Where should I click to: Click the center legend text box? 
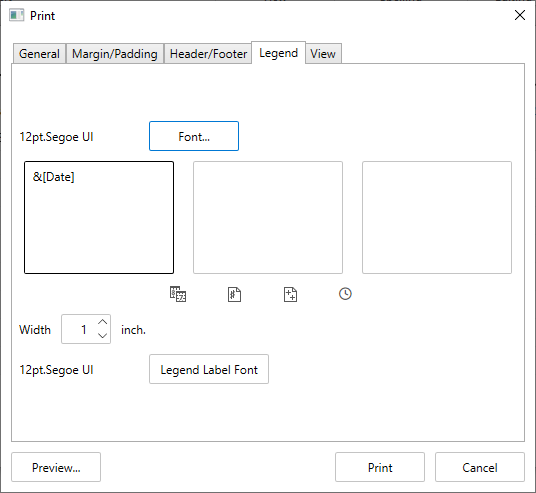pos(268,217)
